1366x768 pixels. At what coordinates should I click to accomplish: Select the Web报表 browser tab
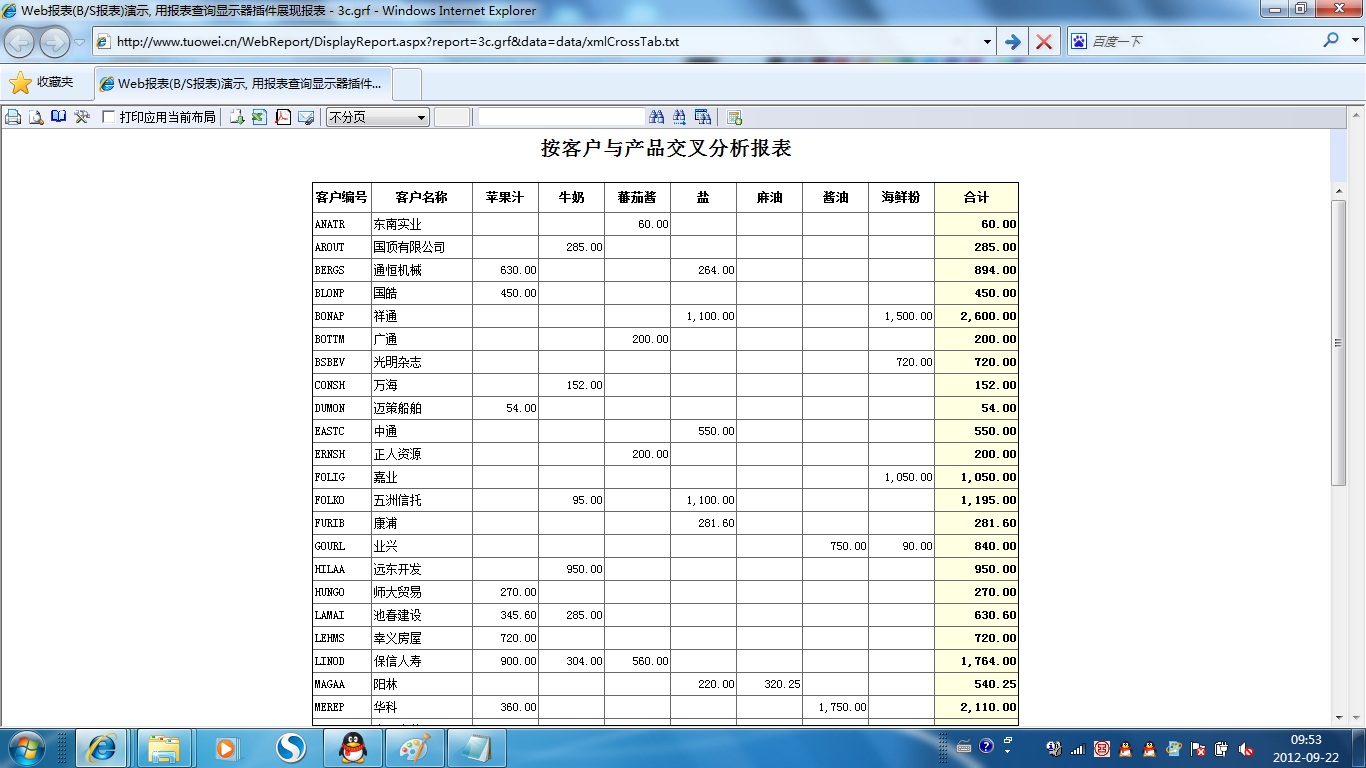pyautogui.click(x=243, y=83)
